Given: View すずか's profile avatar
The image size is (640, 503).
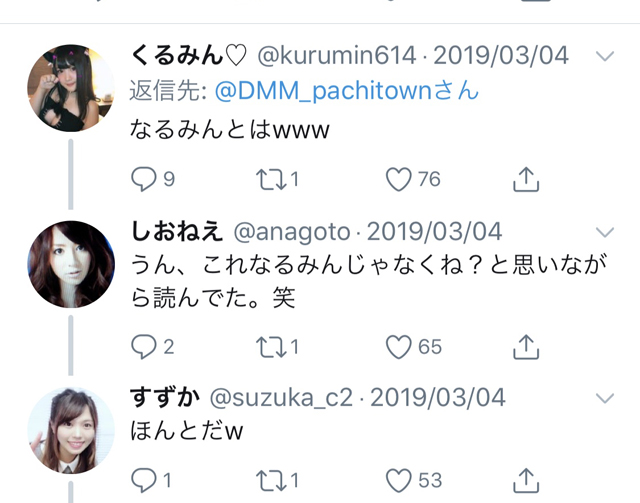Looking at the screenshot, I should coord(71,431).
